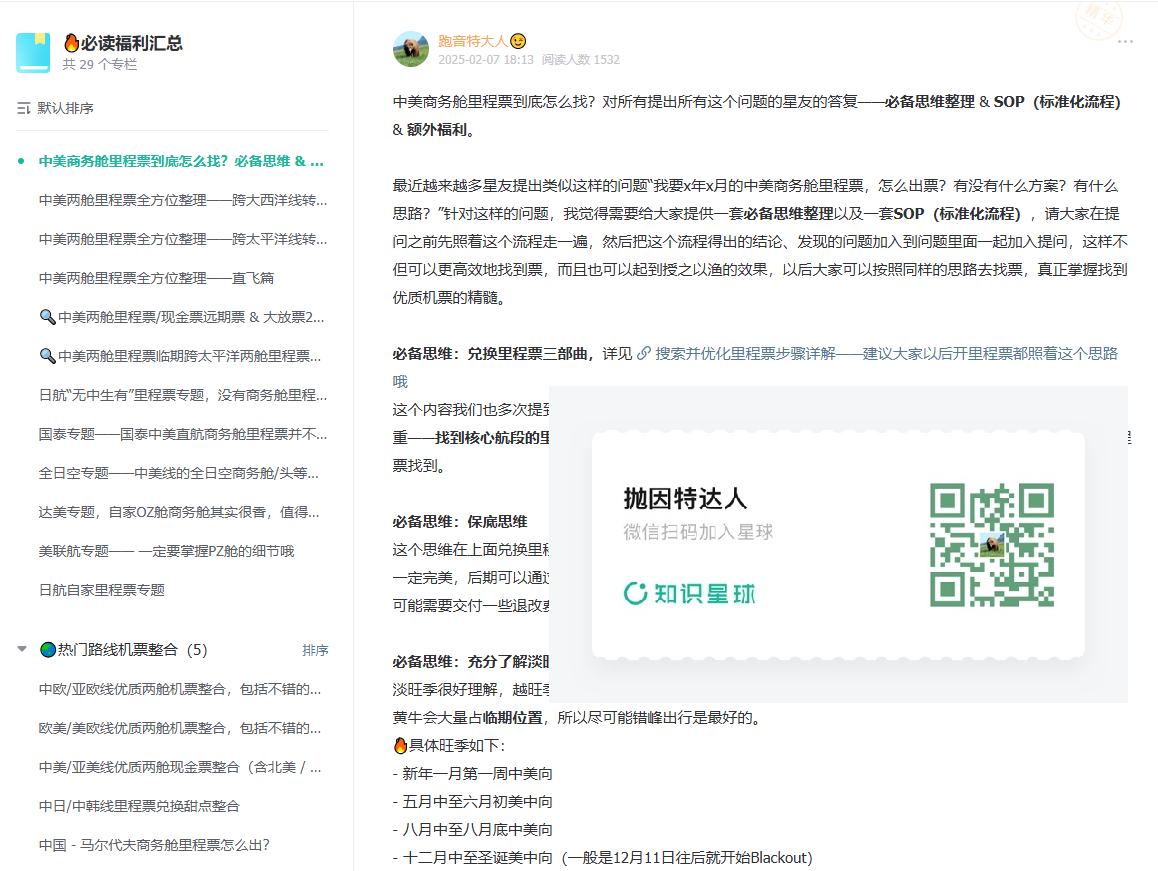The image size is (1158, 871).
Task: Select 国泰专题——国泰中美直航商务舱里程票
Action: [182, 434]
